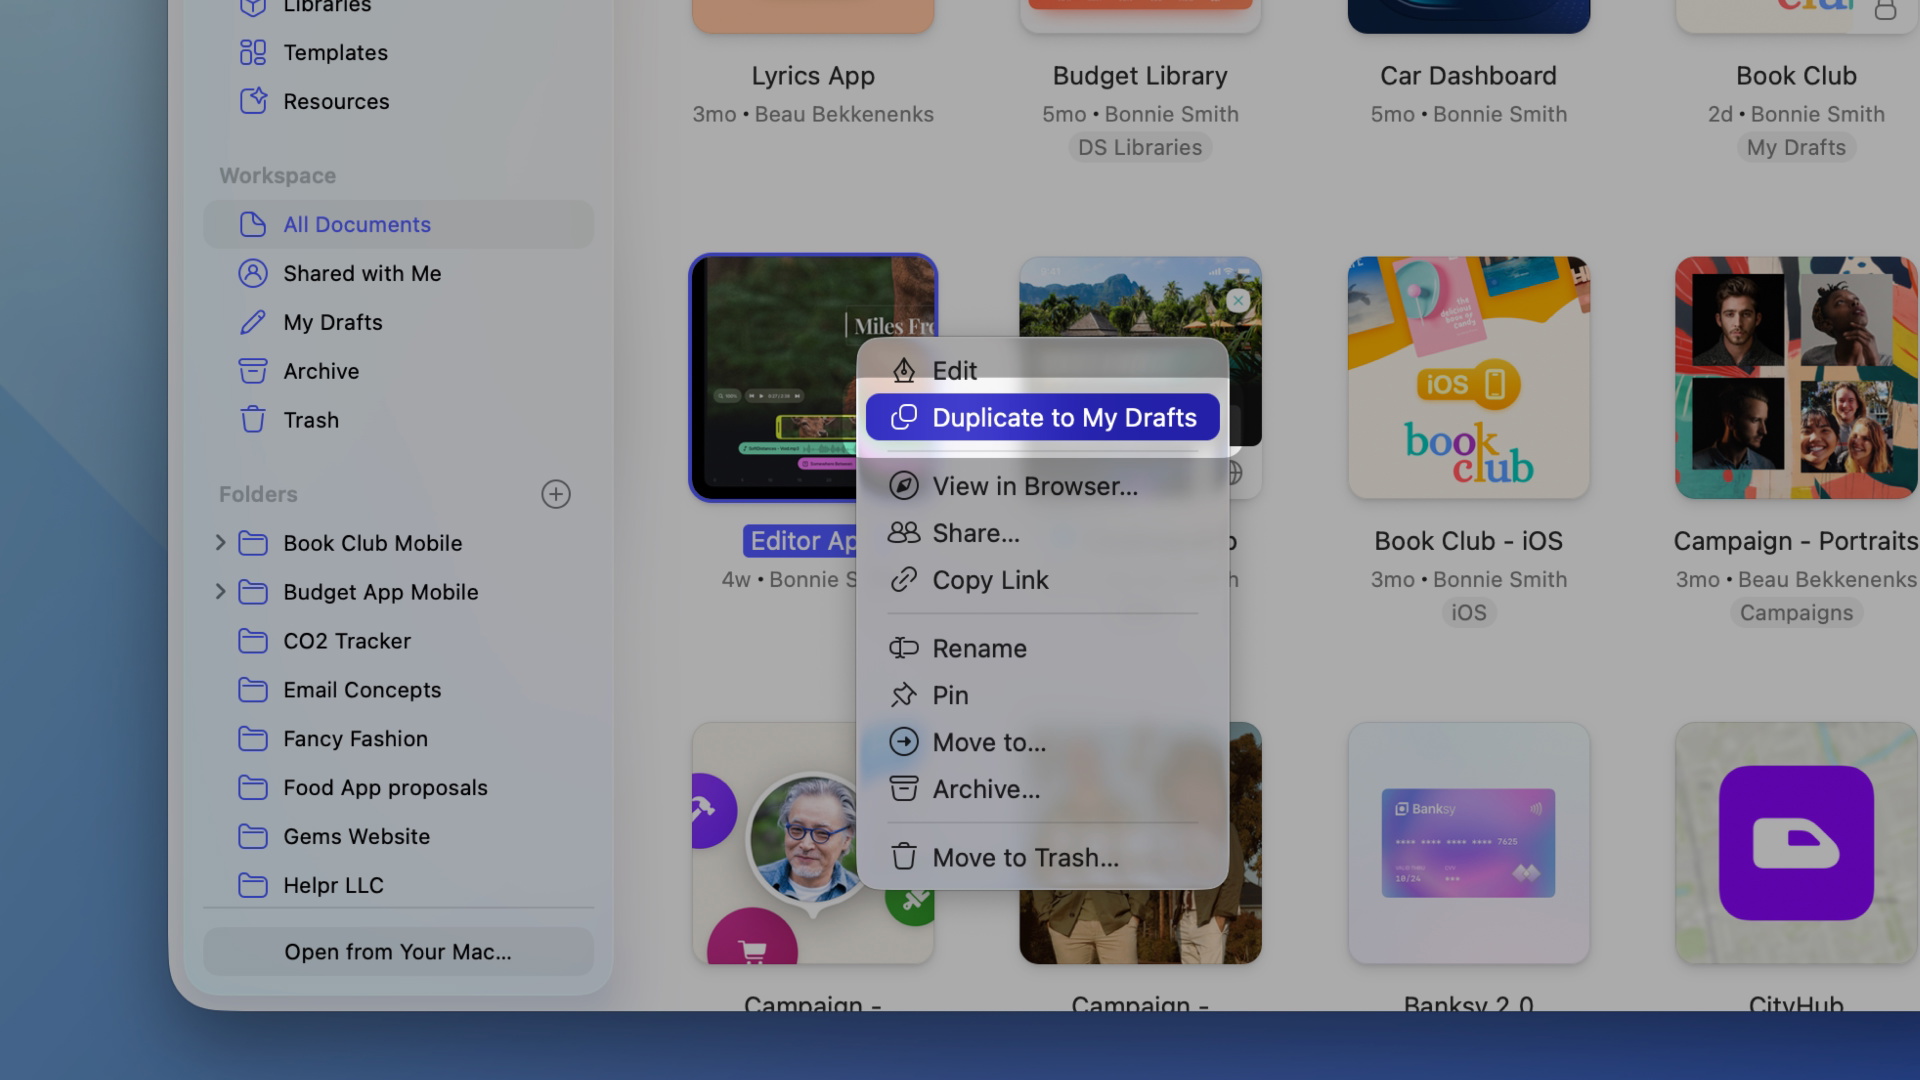This screenshot has height=1080, width=1920.
Task: Click the Campaigns tag under Campaign - Portraits
Action: (x=1796, y=612)
